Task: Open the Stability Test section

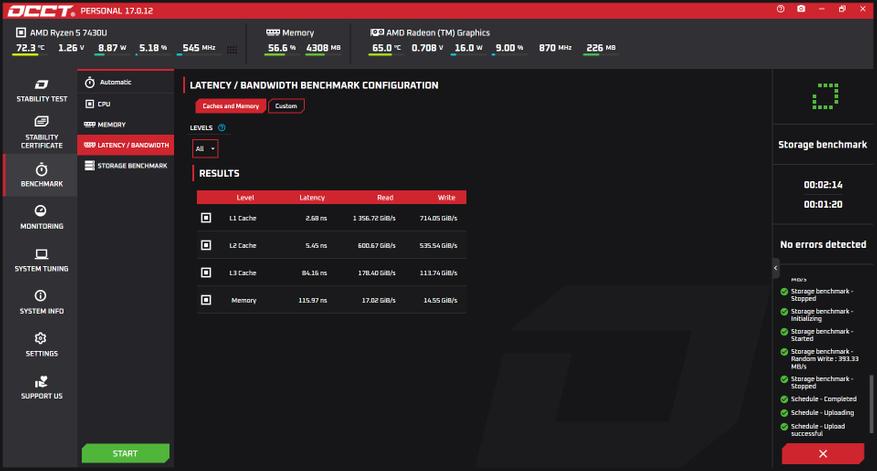Action: (41, 91)
